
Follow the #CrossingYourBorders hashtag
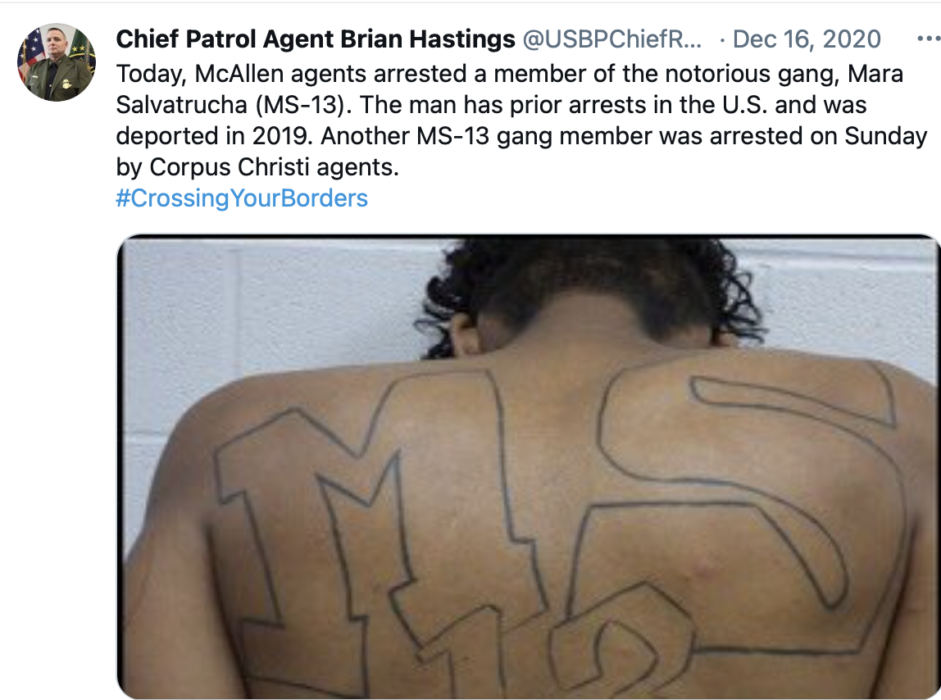[242, 198]
